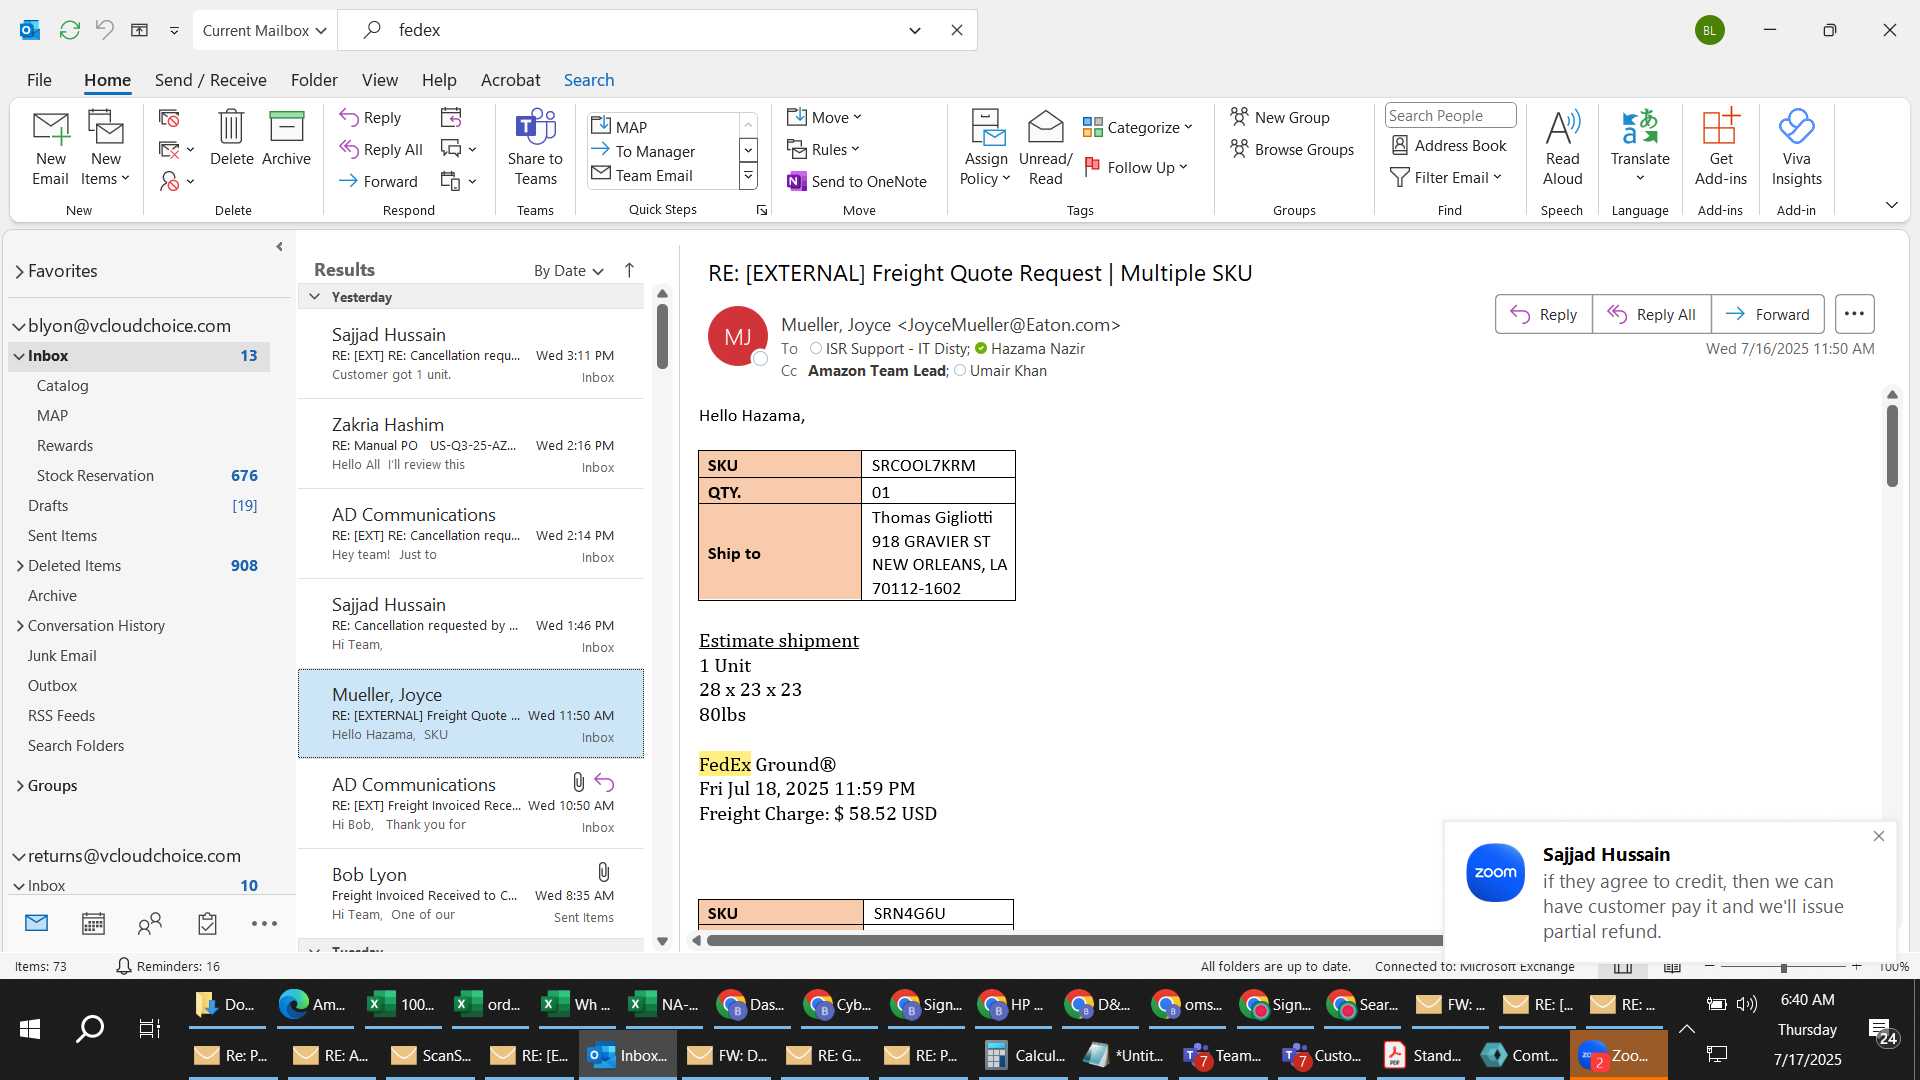Viewport: 1920px width, 1080px height.
Task: Archive the selected email
Action: (286, 138)
